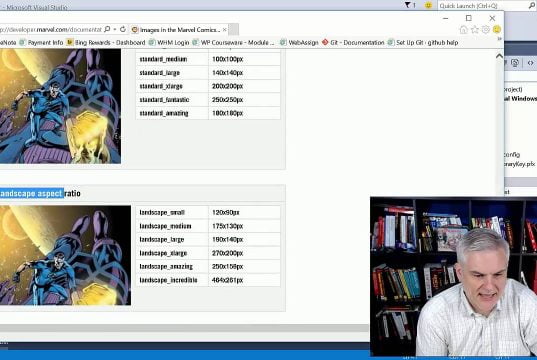Click the landscape aspect ratio sample image
This screenshot has height=360, width=537.
65,255
